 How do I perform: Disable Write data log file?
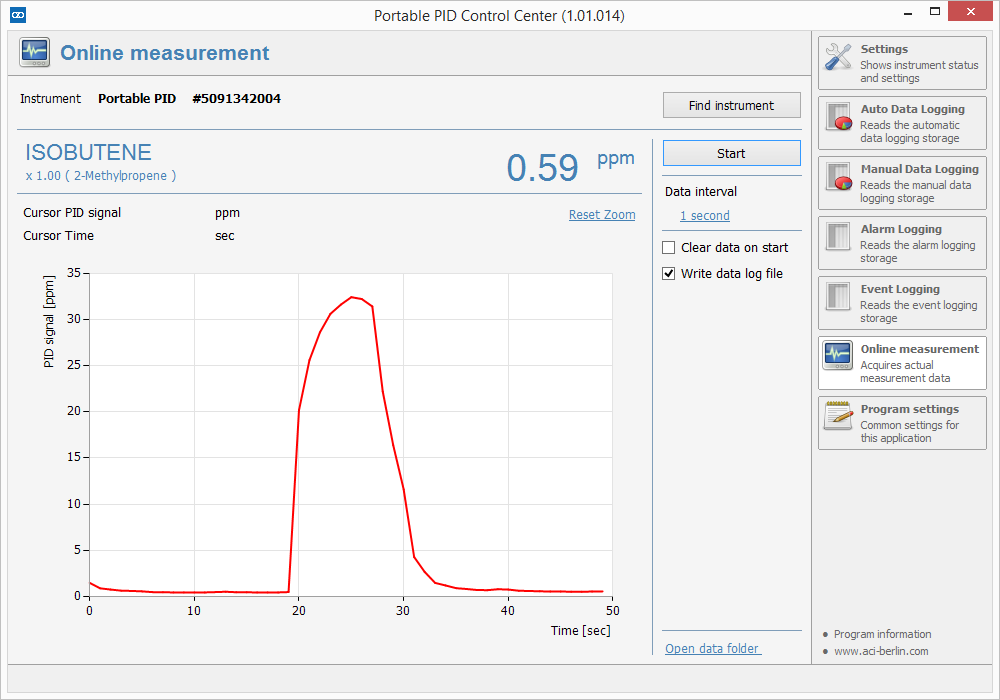click(668, 273)
